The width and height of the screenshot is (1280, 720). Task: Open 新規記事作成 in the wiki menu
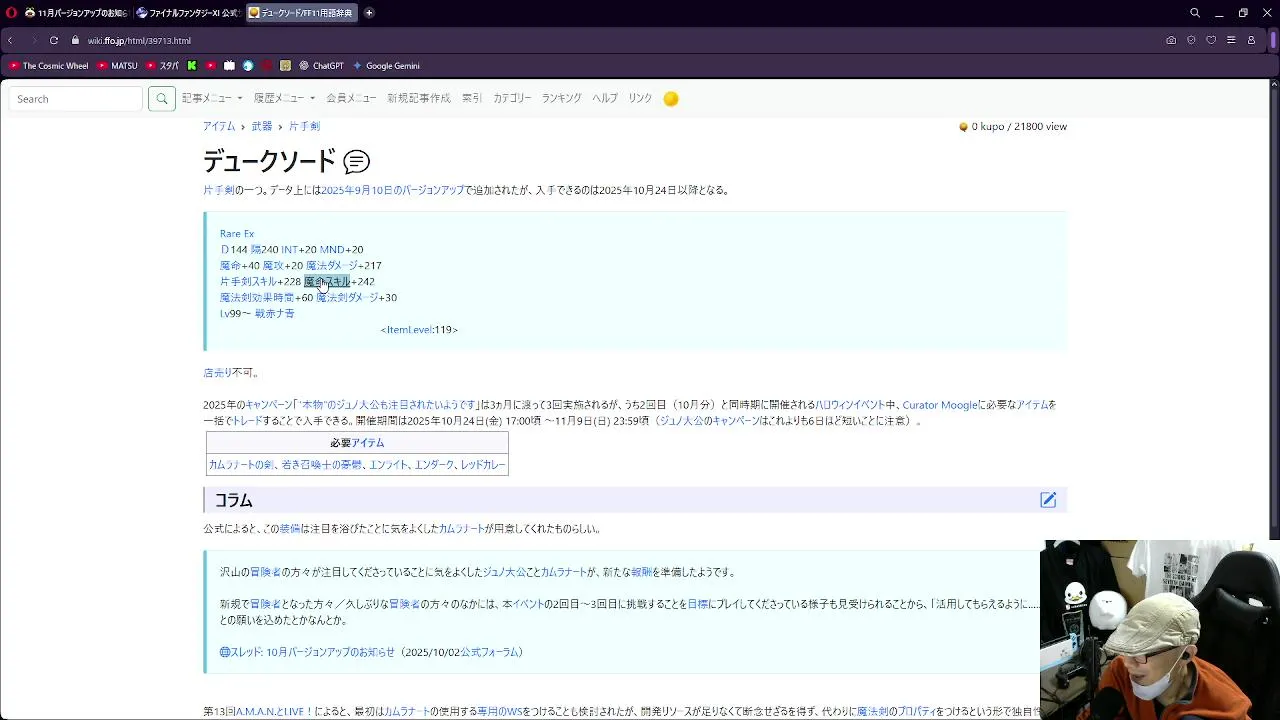[x=419, y=98]
